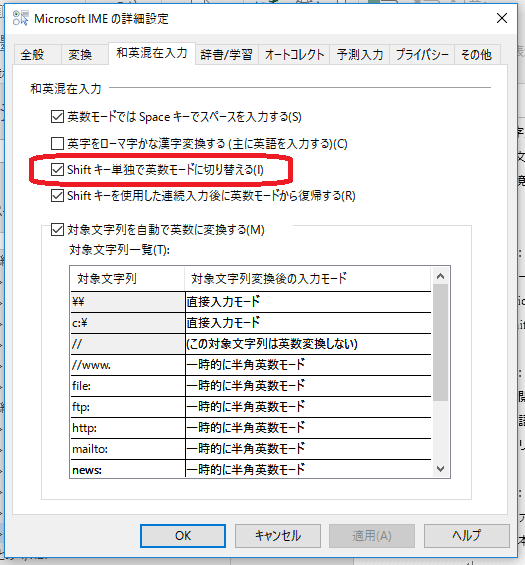The width and height of the screenshot is (525, 565).
Task: Toggle 対象文字列を自動で英数に変換する checkbox
Action: click(57, 230)
